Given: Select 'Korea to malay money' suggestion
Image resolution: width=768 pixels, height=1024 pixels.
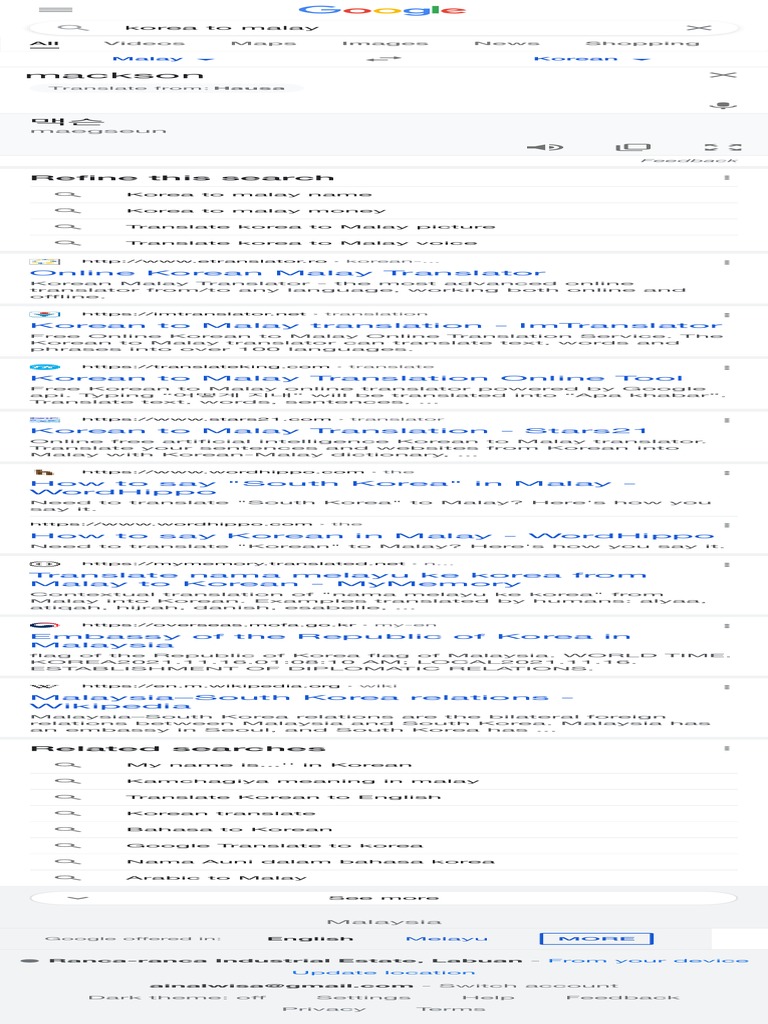Looking at the screenshot, I should click(383, 211).
